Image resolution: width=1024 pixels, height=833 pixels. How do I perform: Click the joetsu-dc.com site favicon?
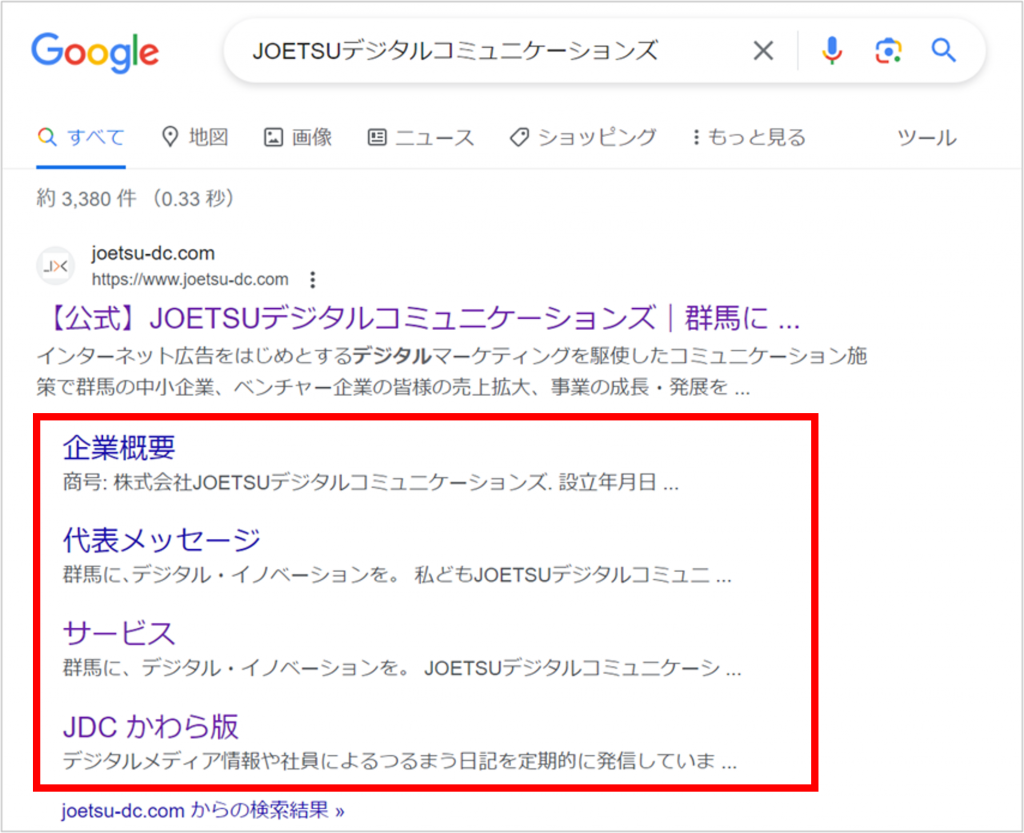[x=56, y=266]
